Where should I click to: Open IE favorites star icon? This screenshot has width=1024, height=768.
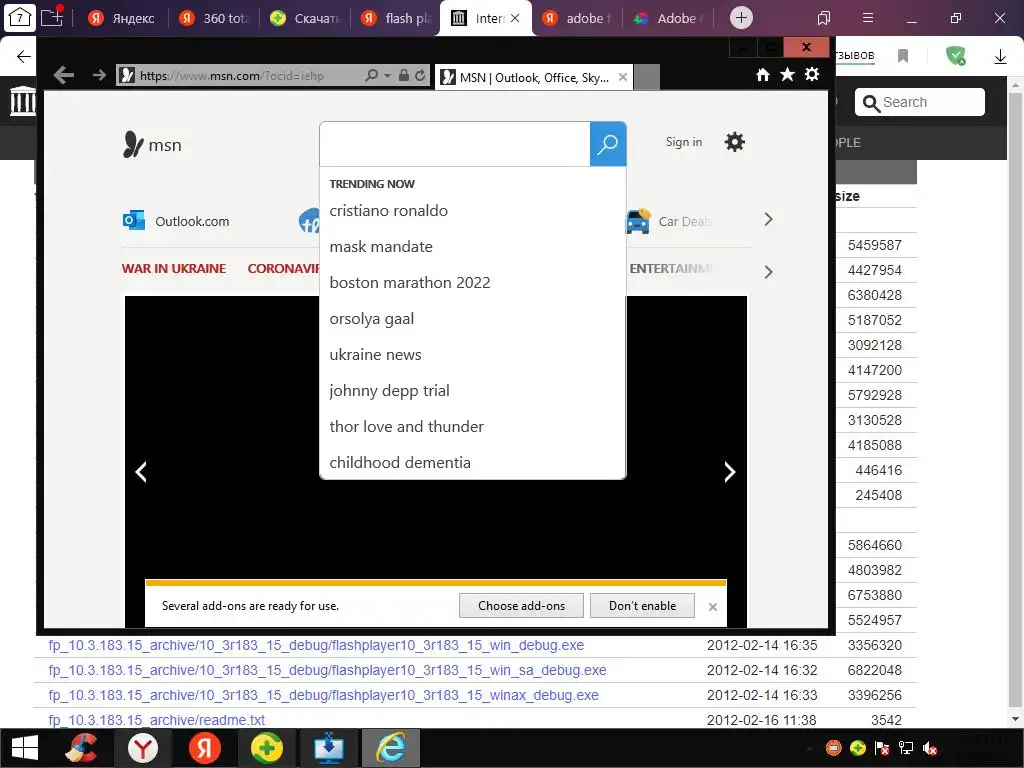click(788, 74)
